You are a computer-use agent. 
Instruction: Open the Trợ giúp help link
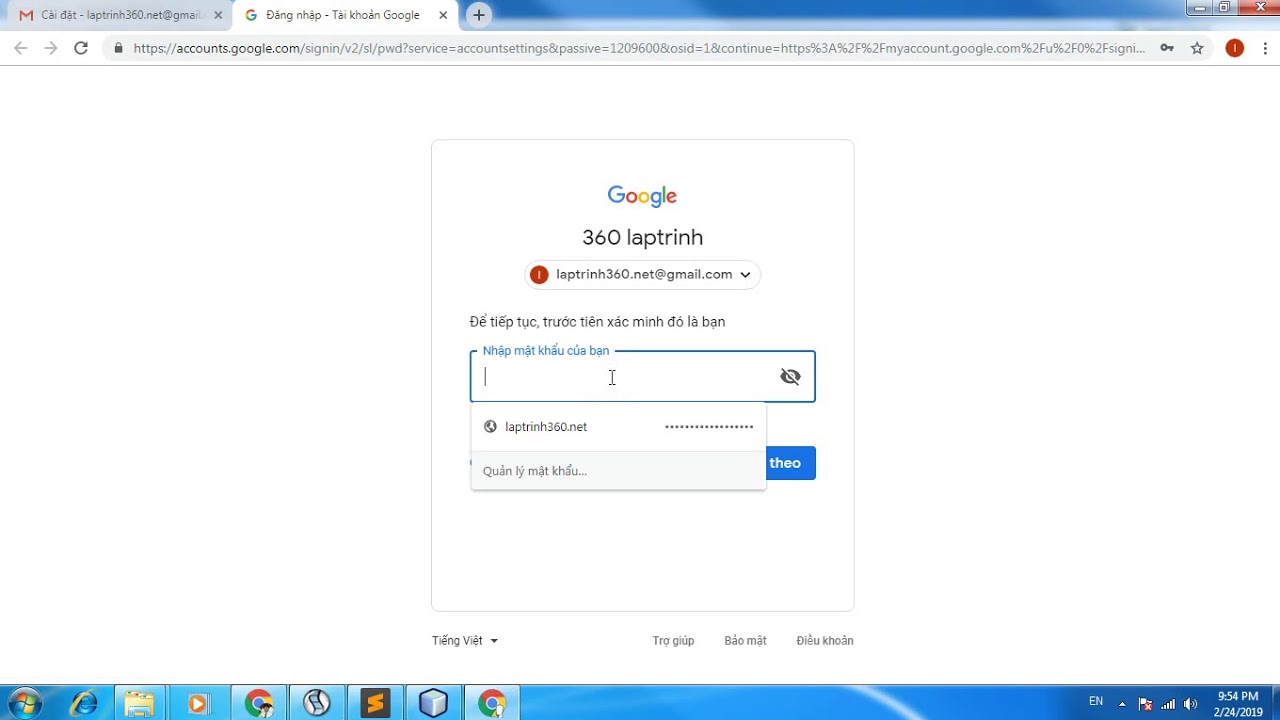pyautogui.click(x=673, y=641)
